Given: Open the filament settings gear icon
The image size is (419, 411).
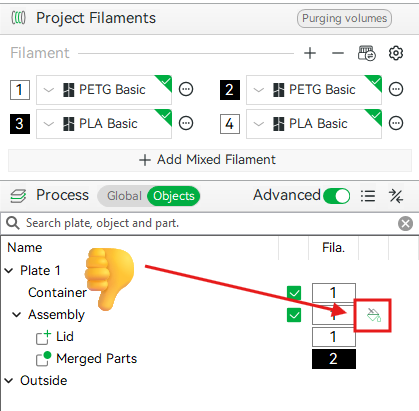Looking at the screenshot, I should [396, 53].
